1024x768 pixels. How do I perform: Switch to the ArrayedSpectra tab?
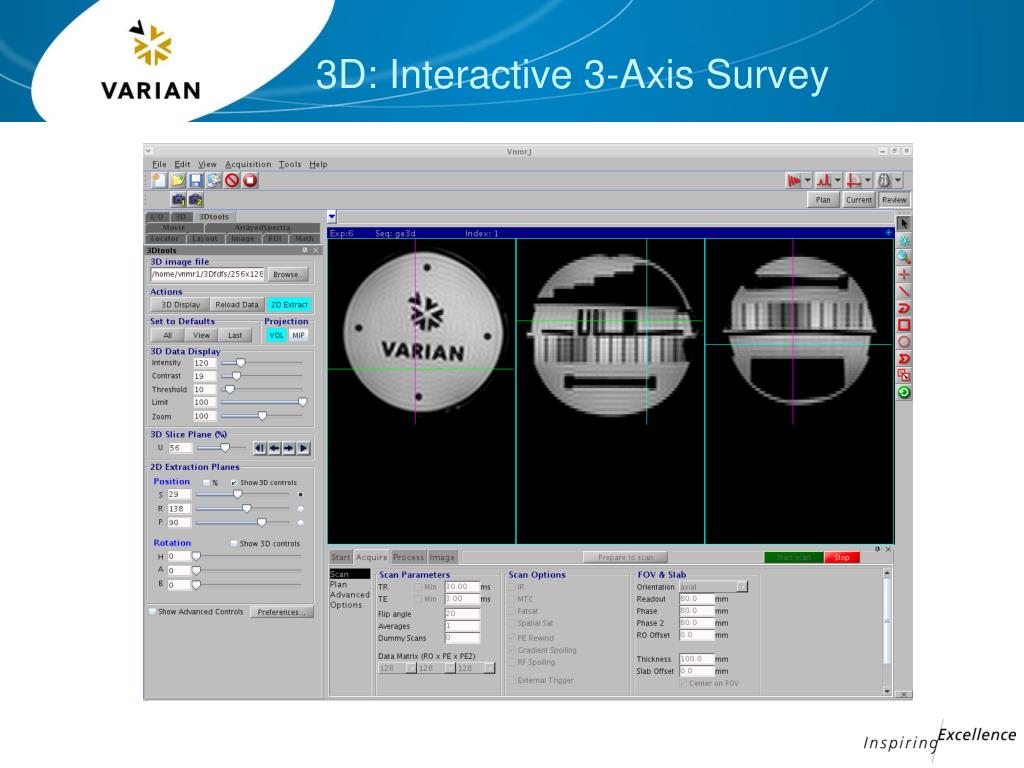[262, 228]
